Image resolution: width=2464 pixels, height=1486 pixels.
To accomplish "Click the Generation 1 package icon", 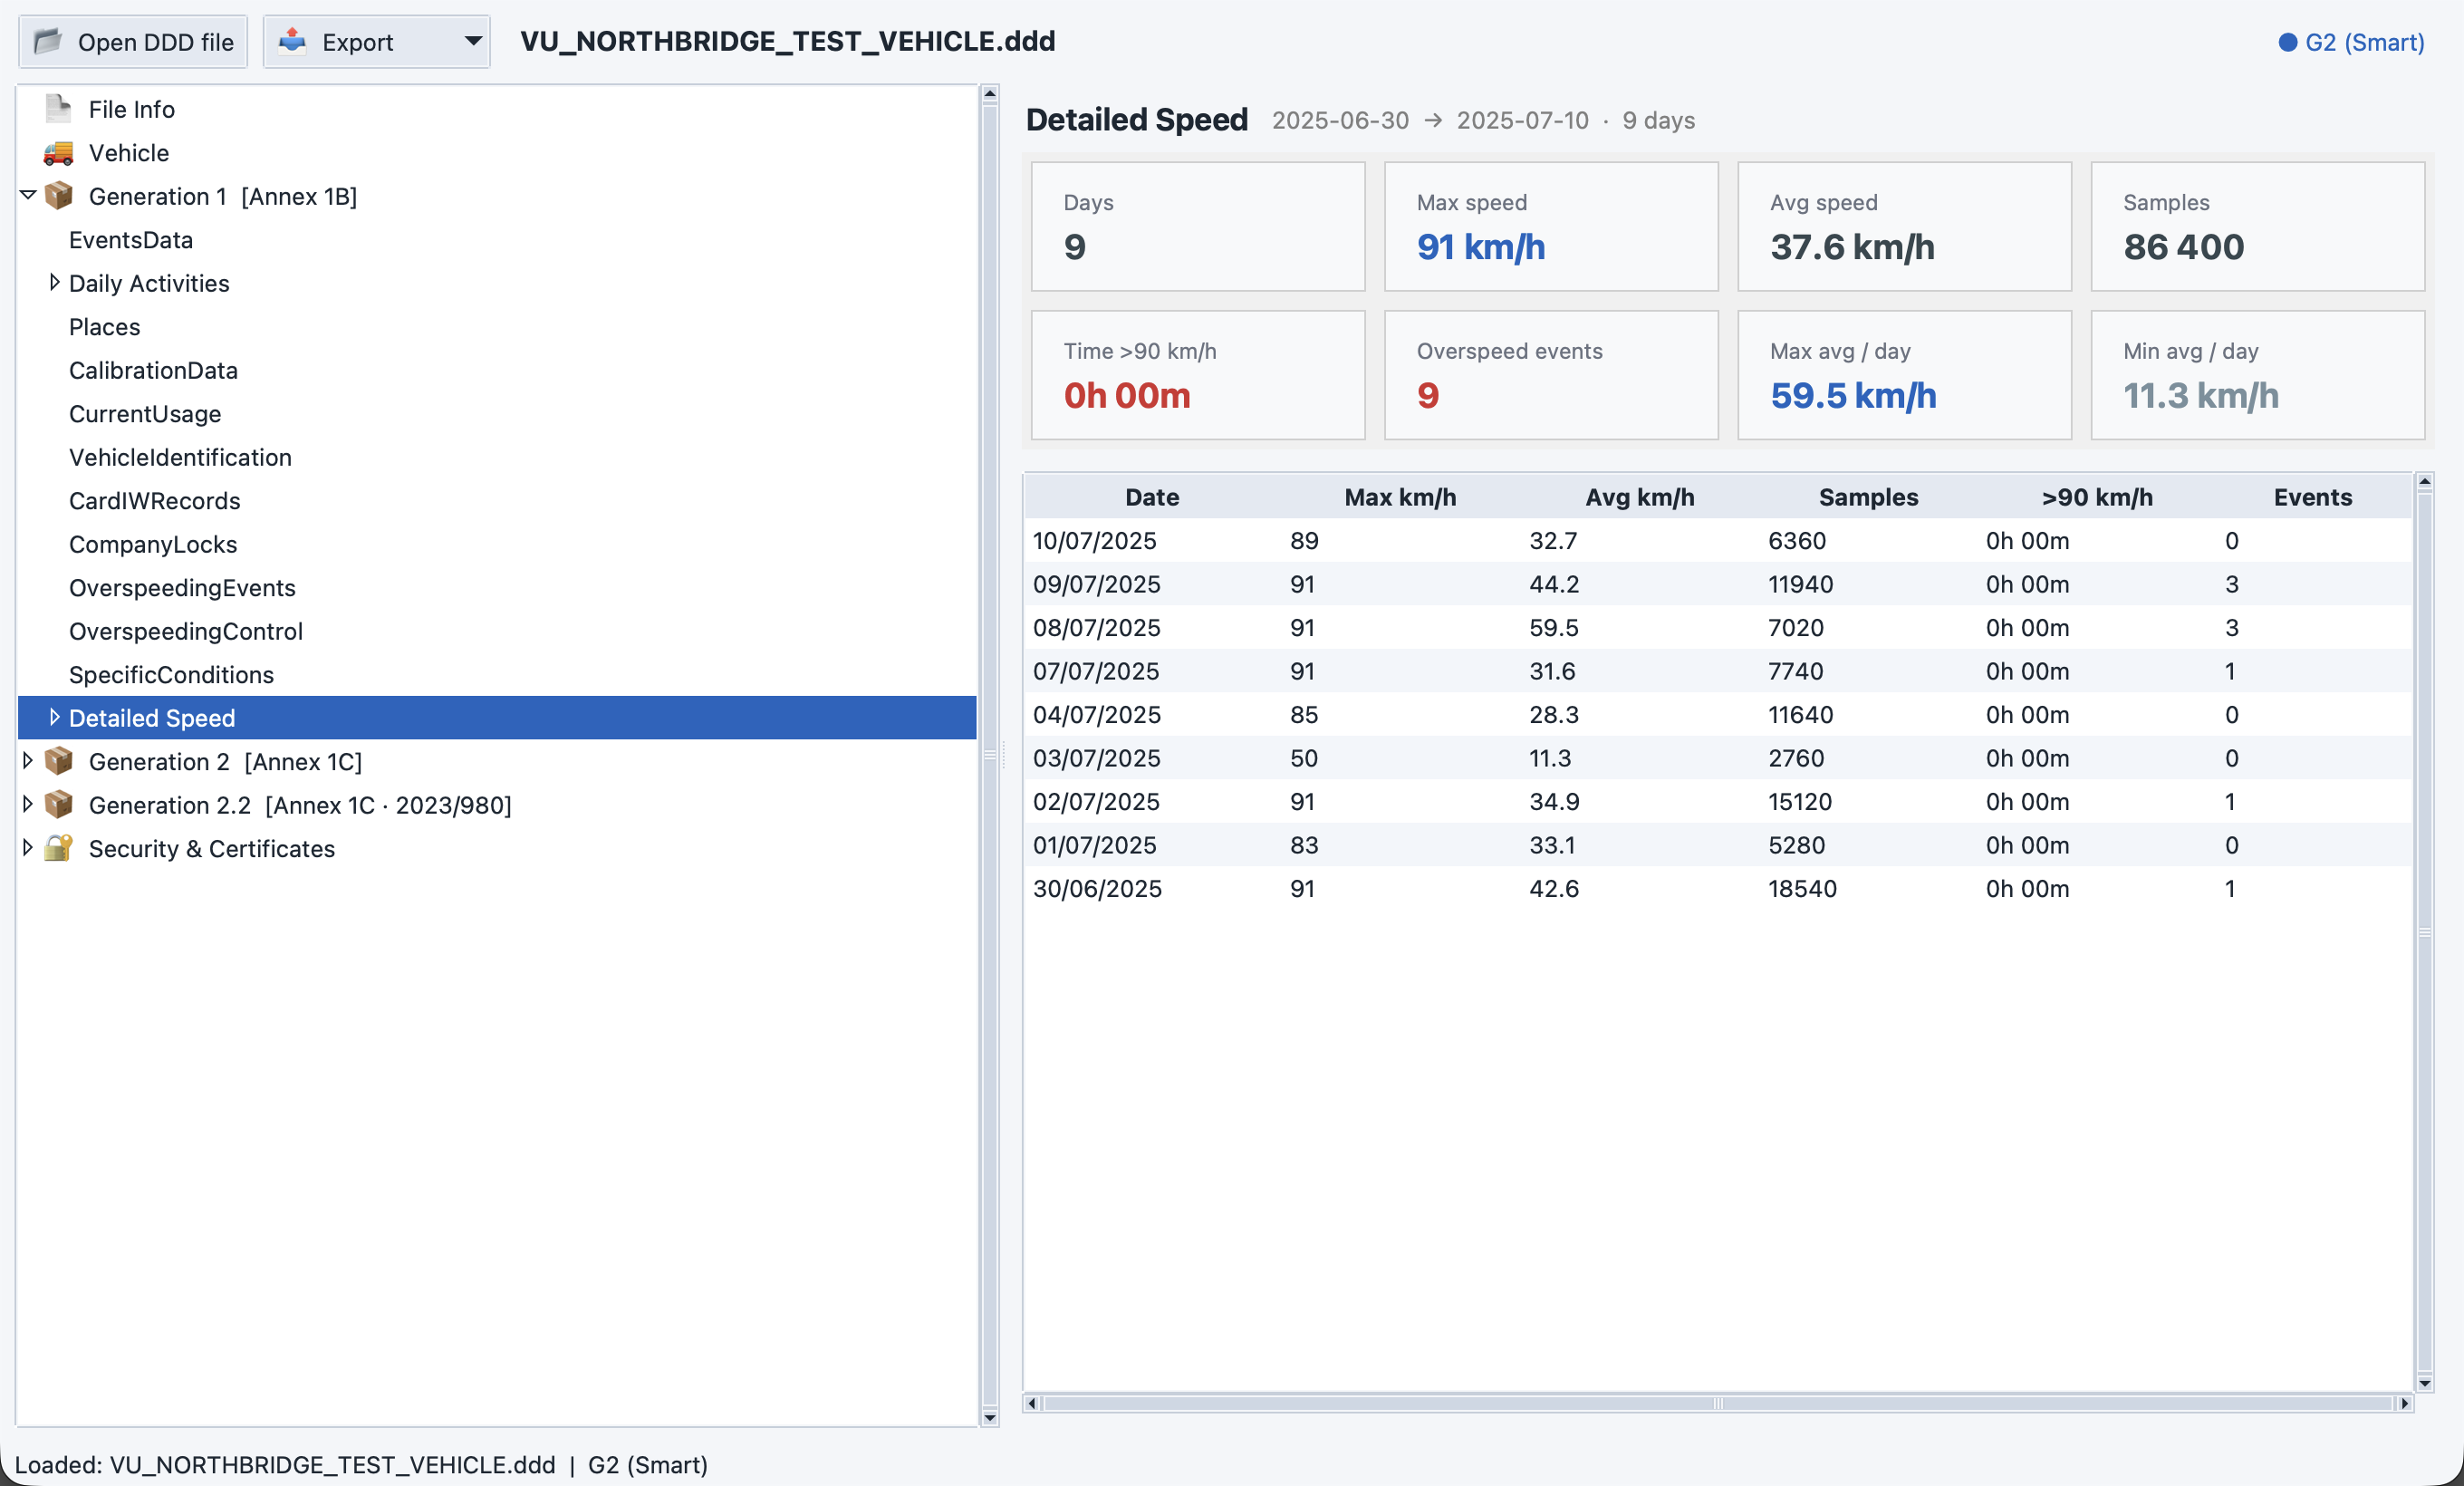I will tap(58, 196).
